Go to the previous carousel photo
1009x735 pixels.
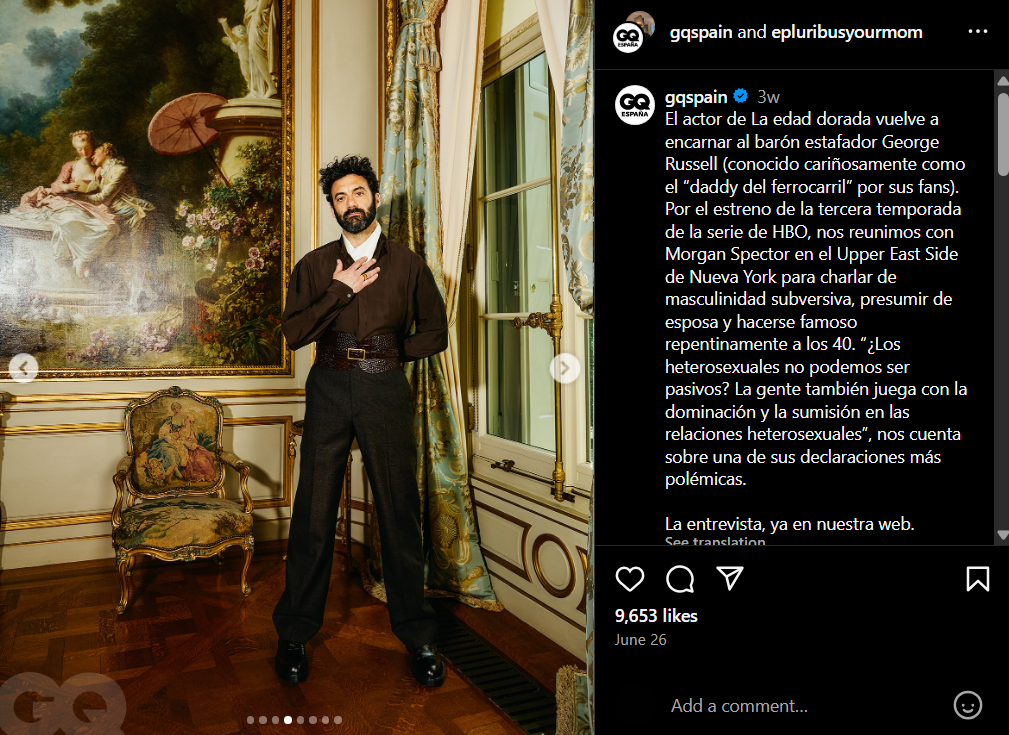(x=23, y=368)
